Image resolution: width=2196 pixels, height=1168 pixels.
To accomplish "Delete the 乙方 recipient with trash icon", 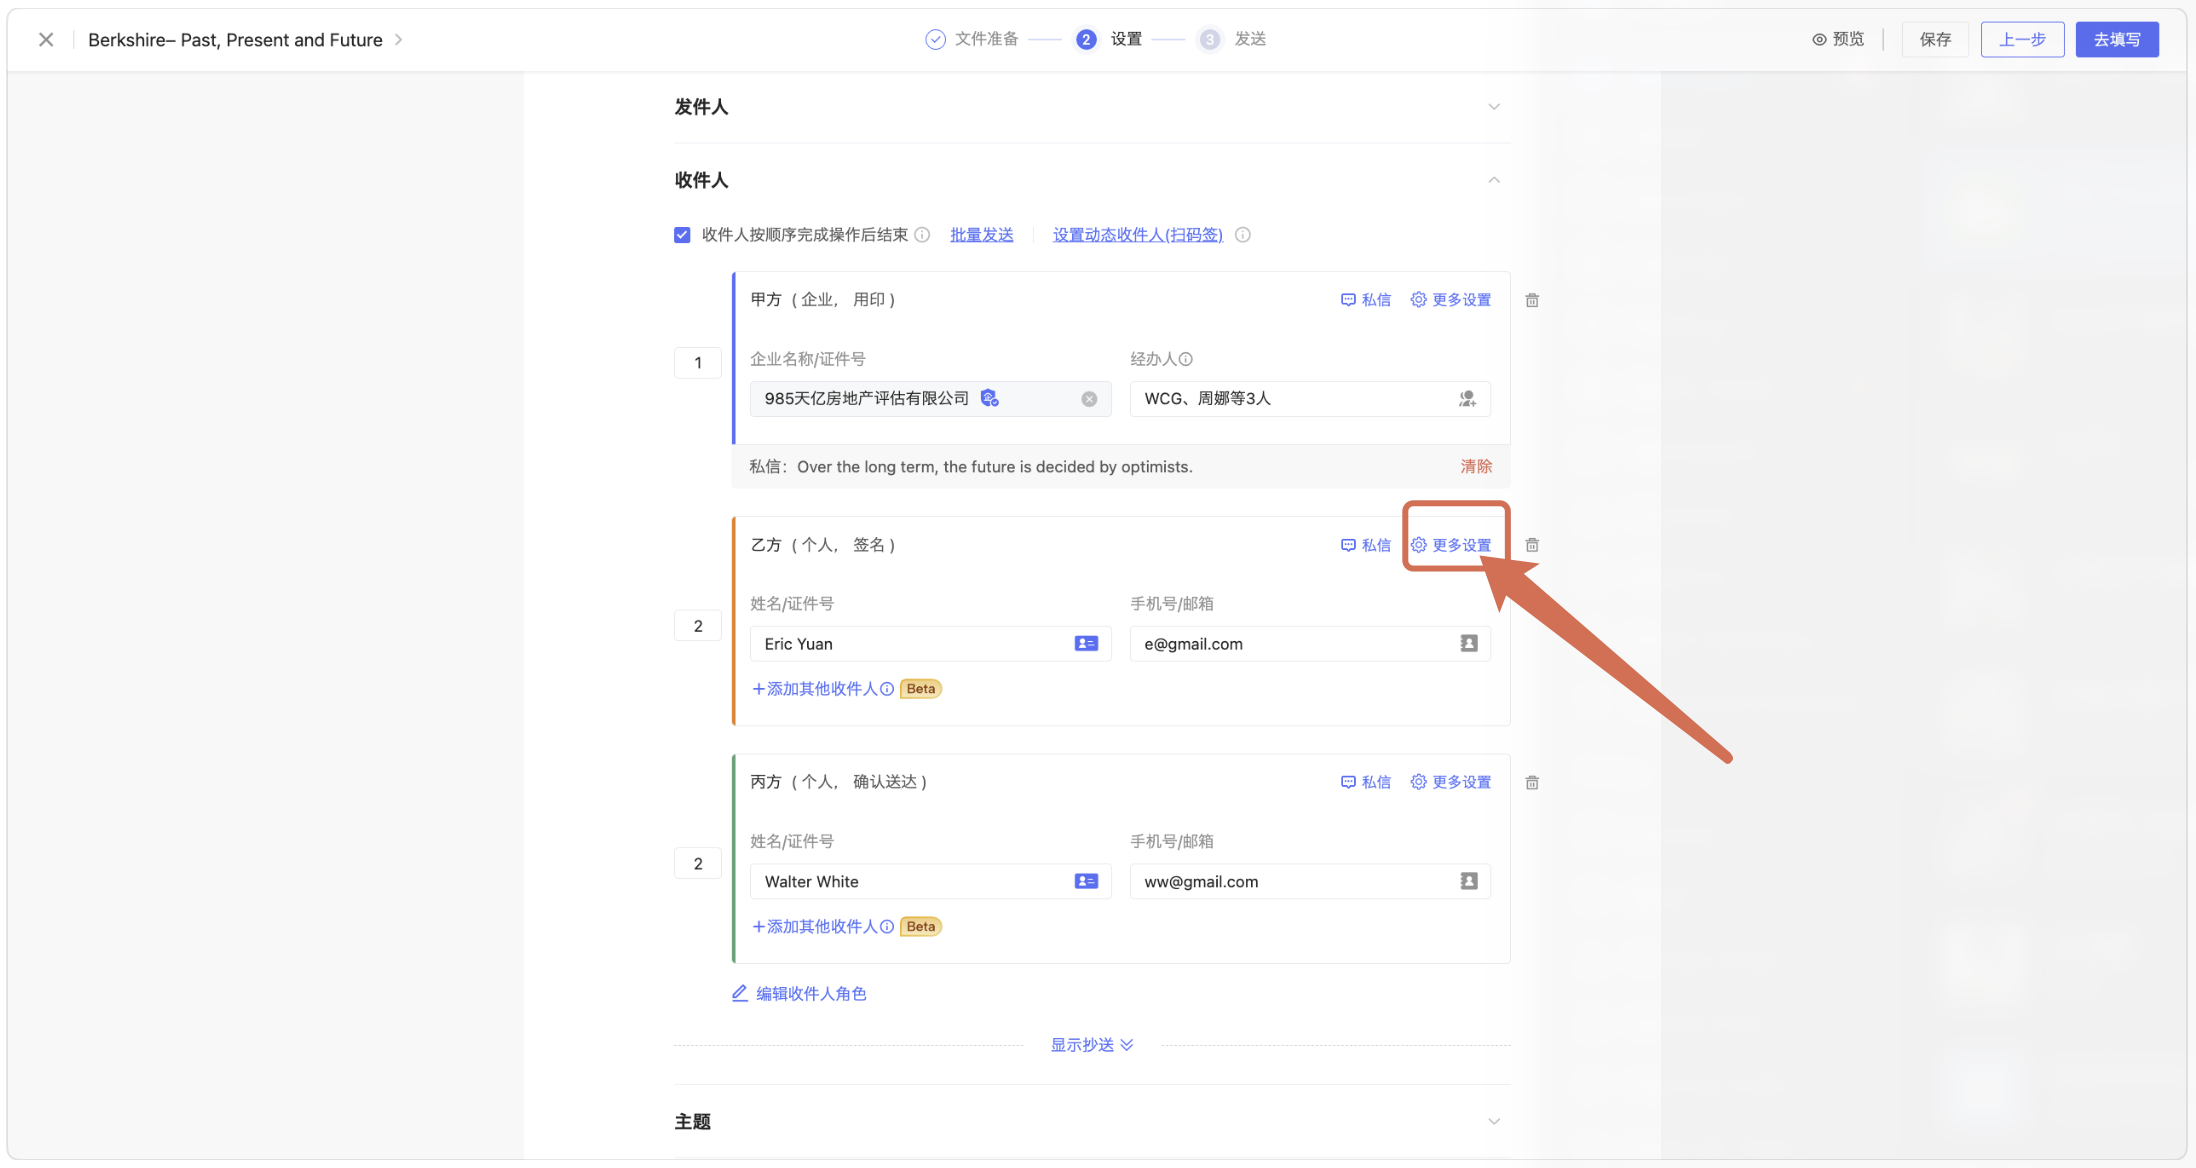I will [1532, 545].
